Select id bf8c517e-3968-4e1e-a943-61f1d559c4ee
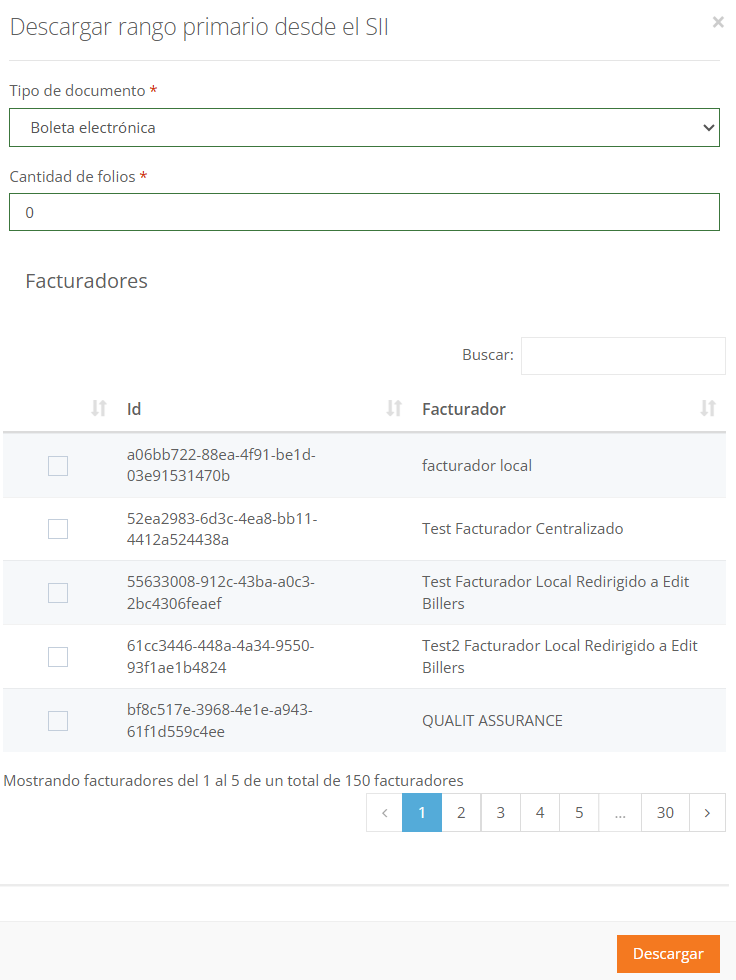 coord(219,721)
